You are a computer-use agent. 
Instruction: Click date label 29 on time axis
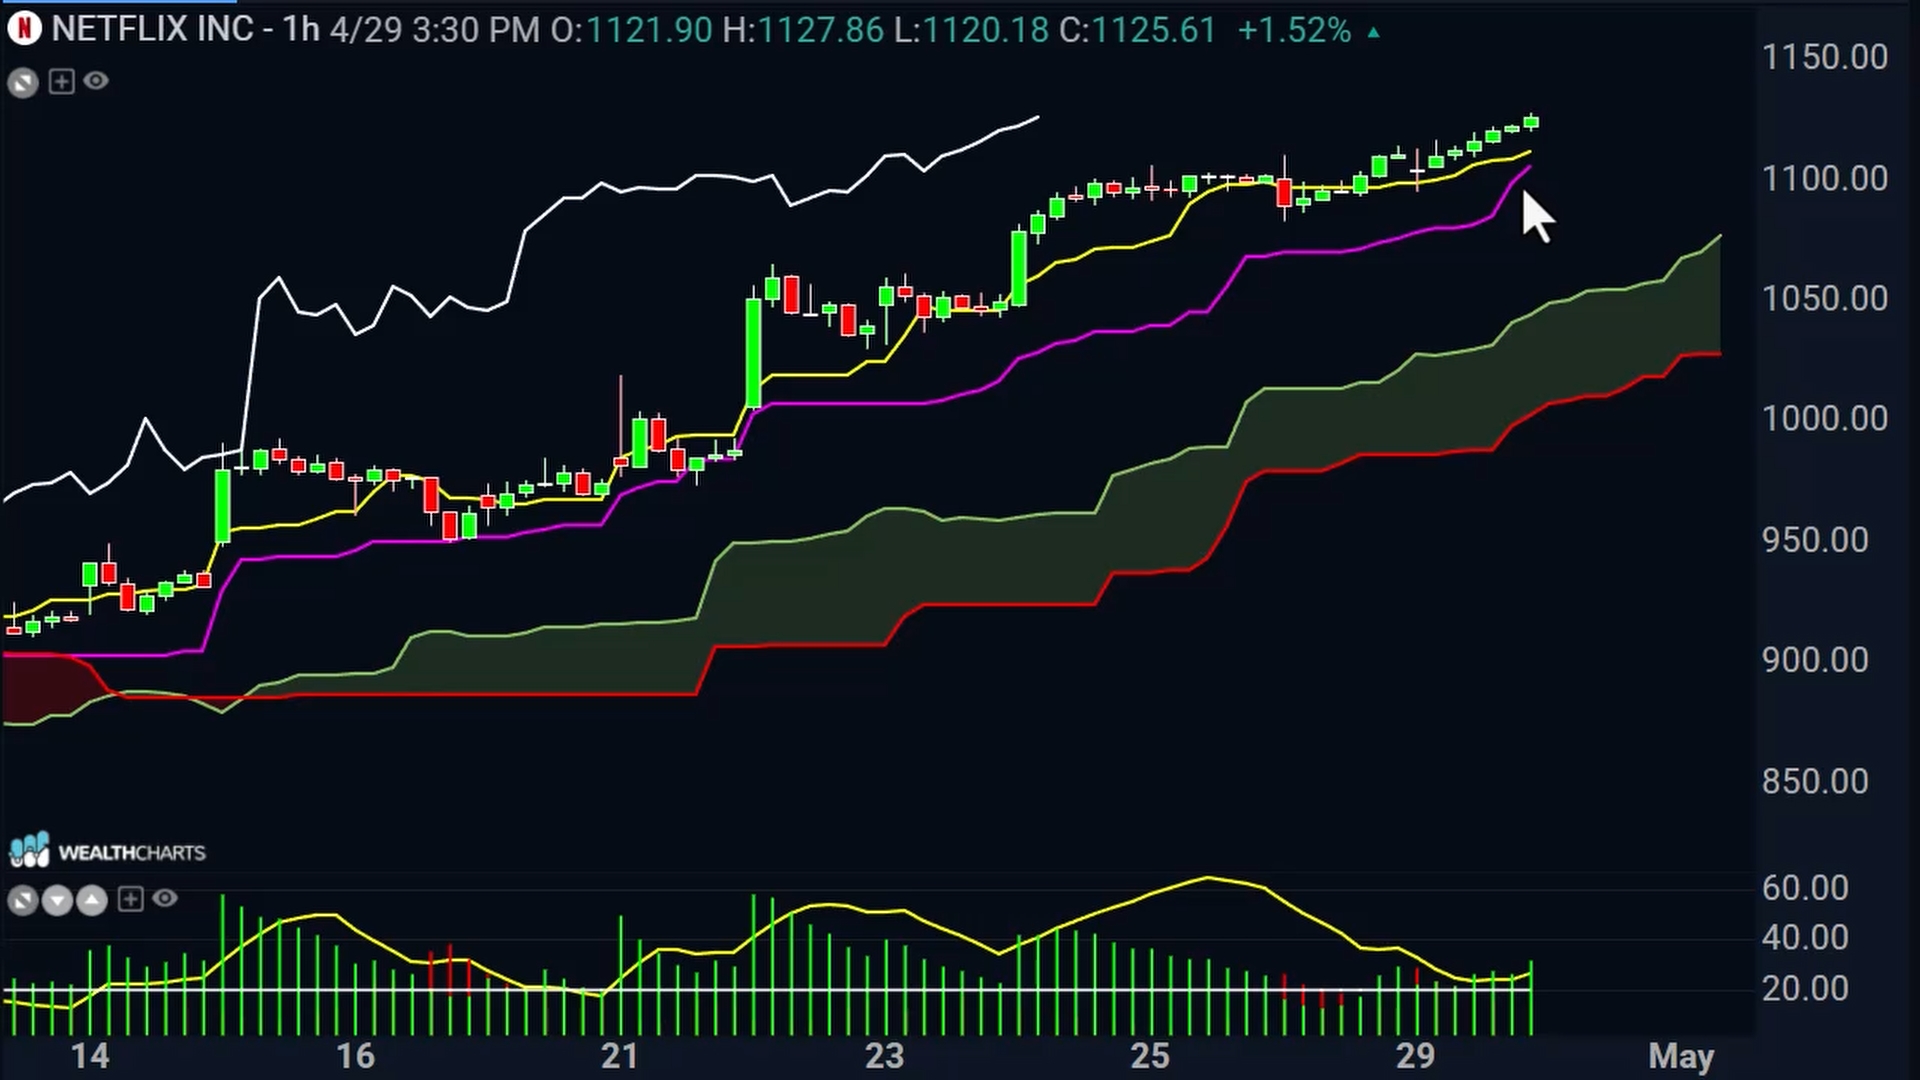pos(1415,1057)
